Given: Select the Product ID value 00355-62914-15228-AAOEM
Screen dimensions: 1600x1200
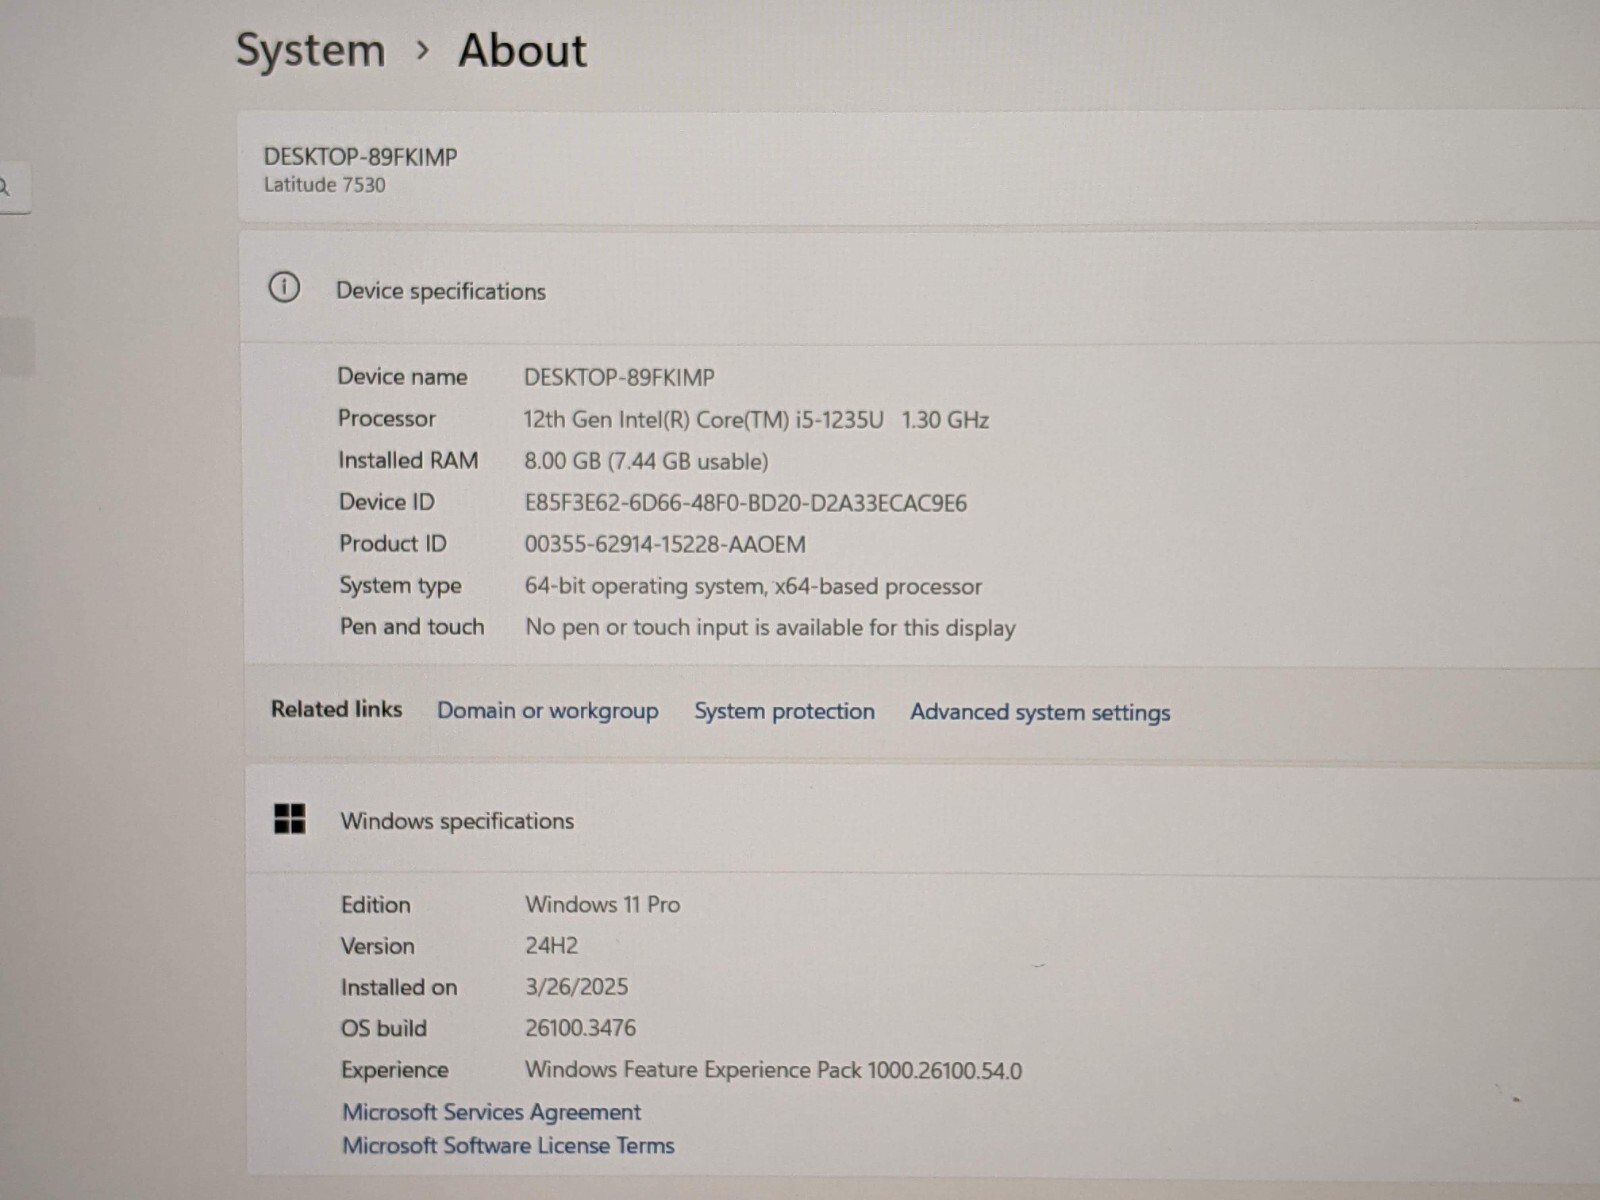Looking at the screenshot, I should (665, 544).
